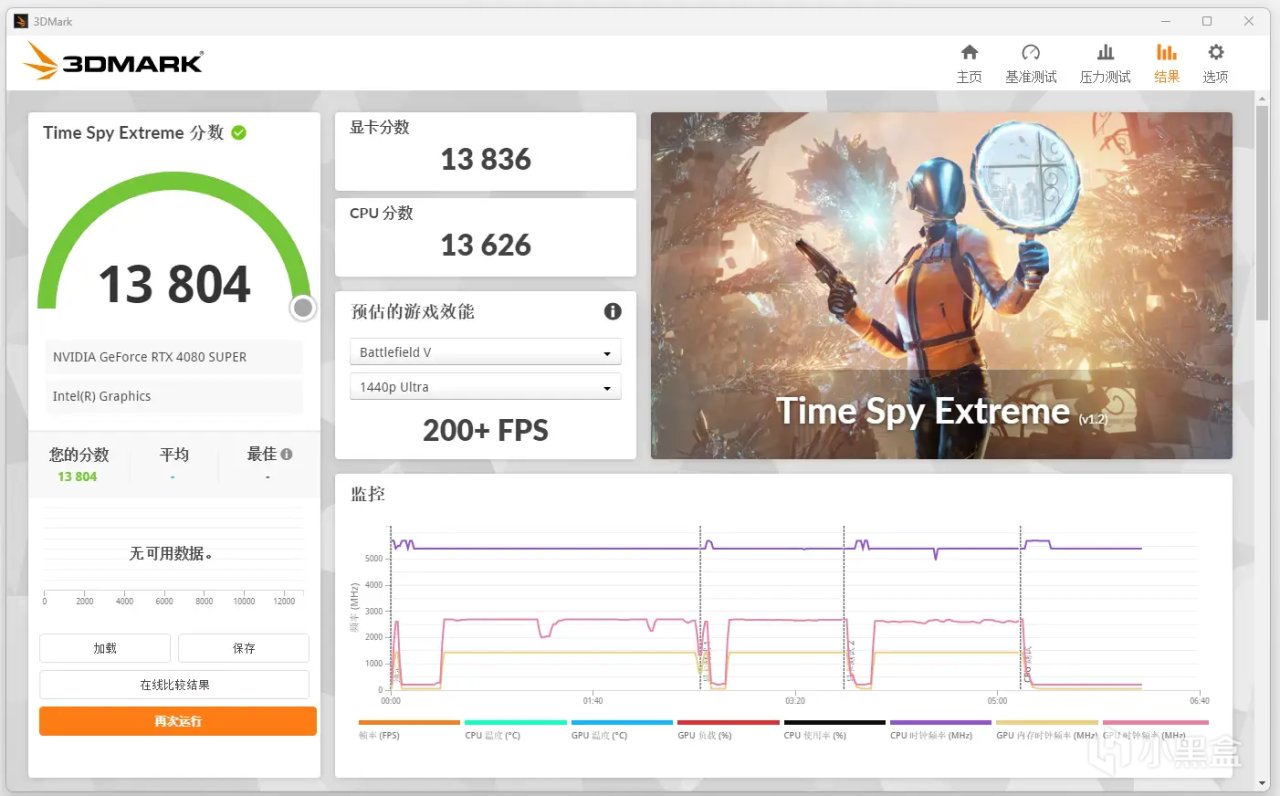Minimize the 3DMark window
This screenshot has height=796, width=1280.
1166,21
